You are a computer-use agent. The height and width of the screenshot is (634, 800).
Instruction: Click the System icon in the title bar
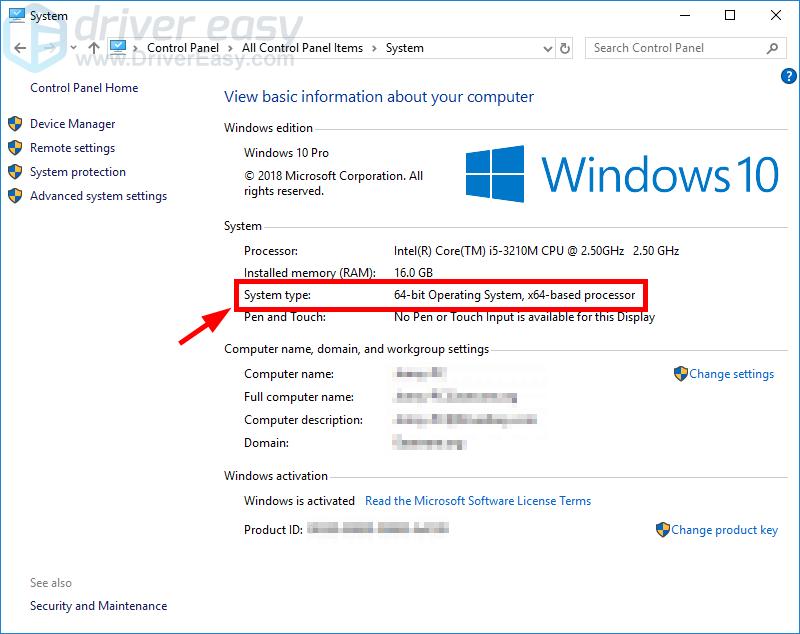pos(16,15)
